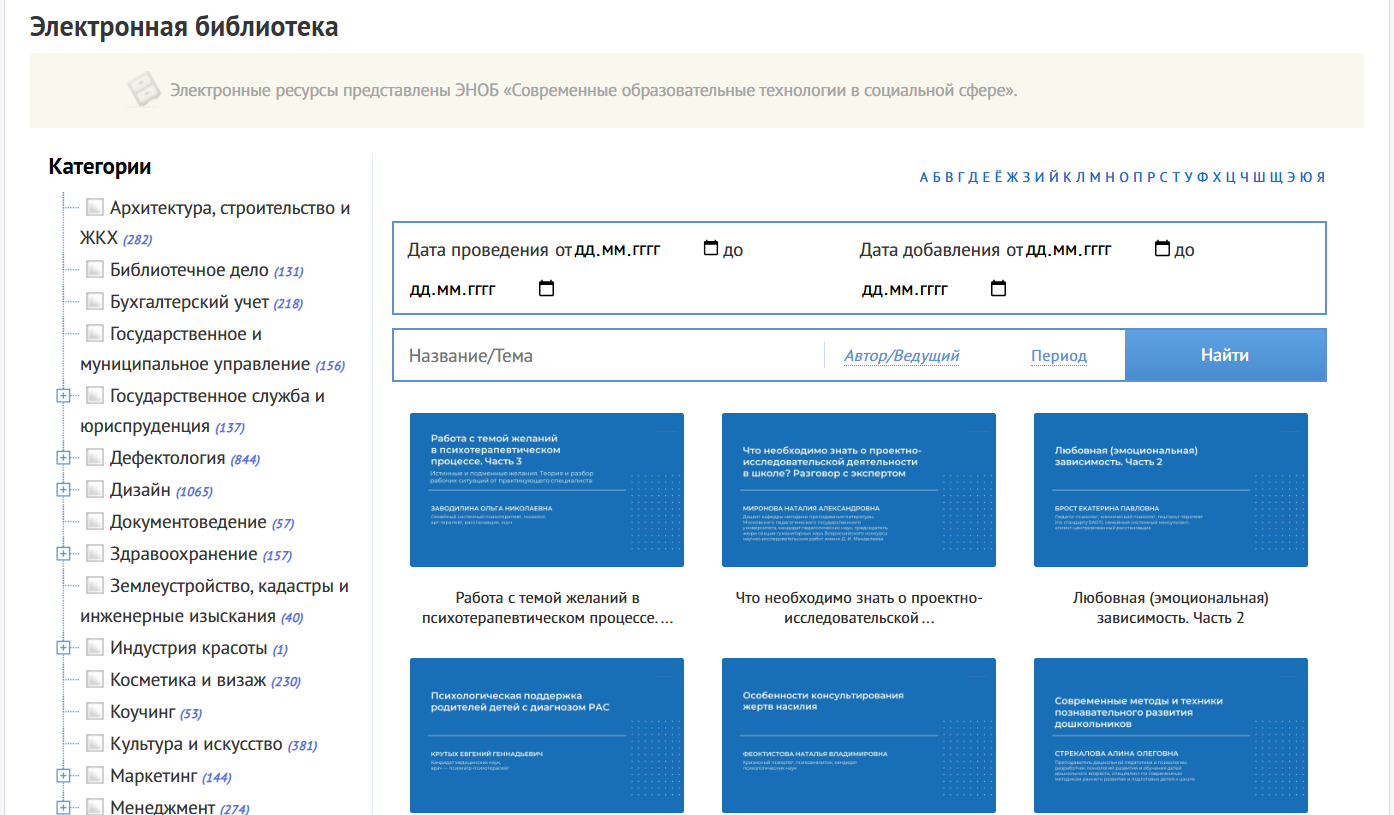Filter by letter П in alphabet index
The image size is (1394, 815).
(x=1137, y=177)
